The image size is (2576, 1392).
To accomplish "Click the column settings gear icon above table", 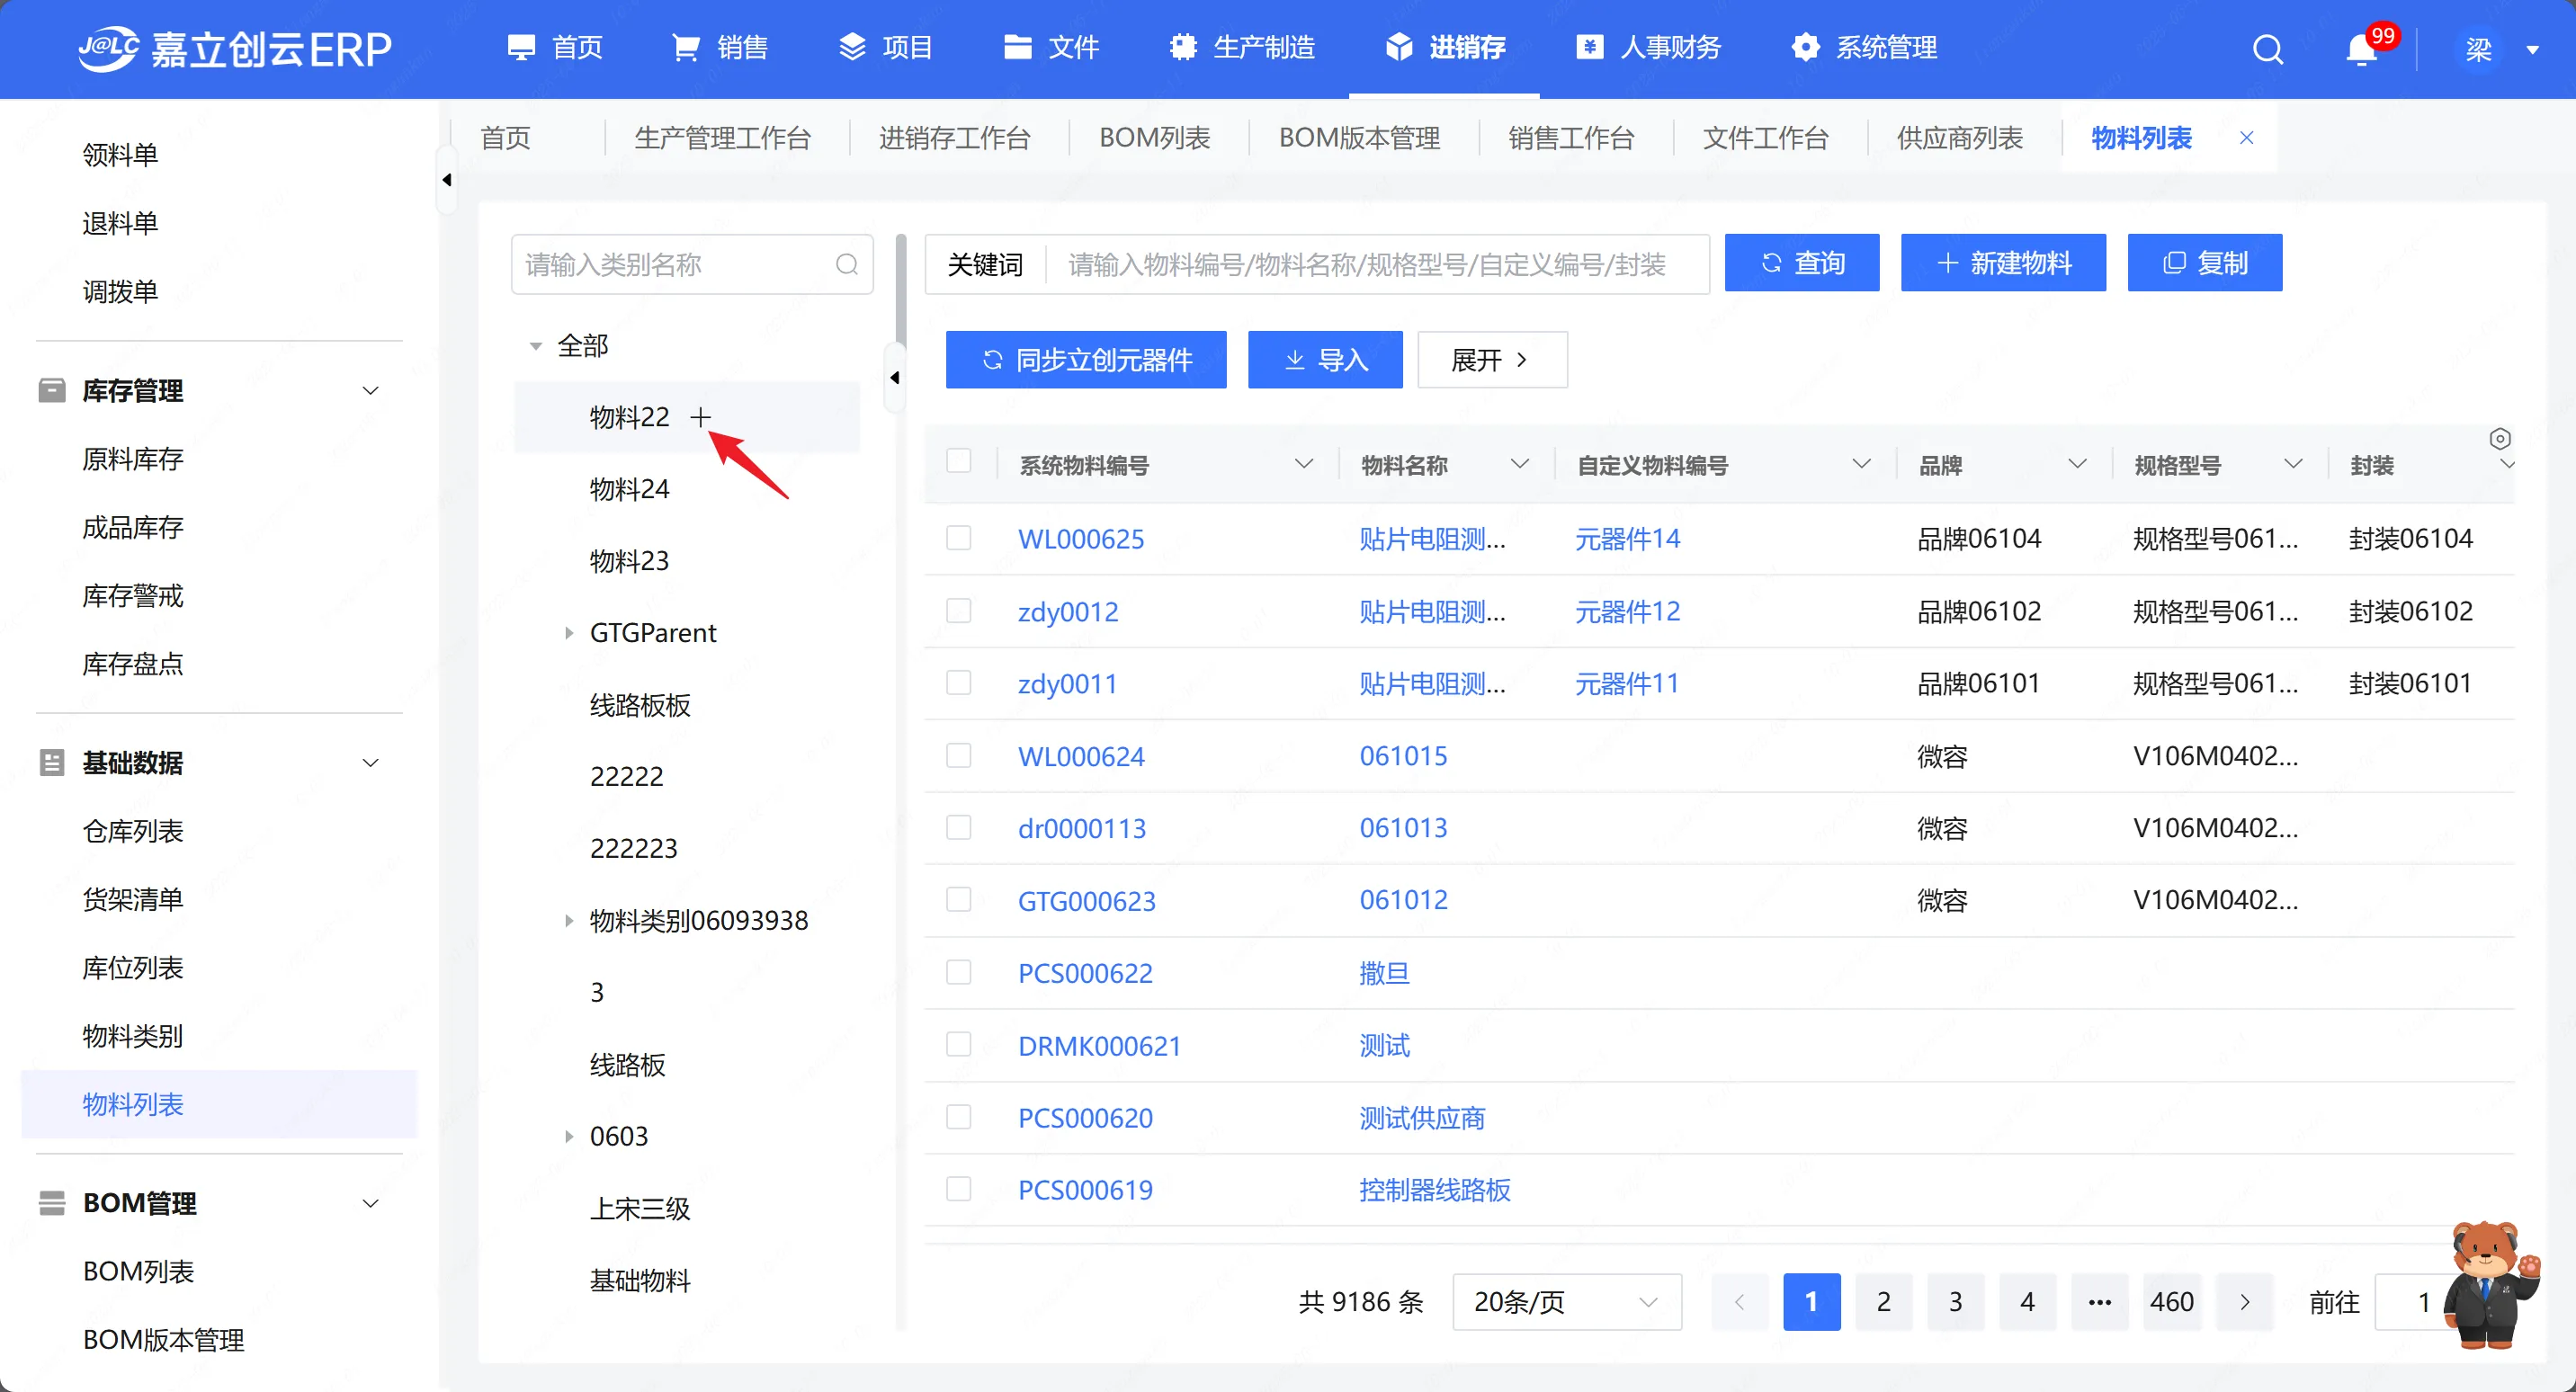I will (x=2499, y=439).
